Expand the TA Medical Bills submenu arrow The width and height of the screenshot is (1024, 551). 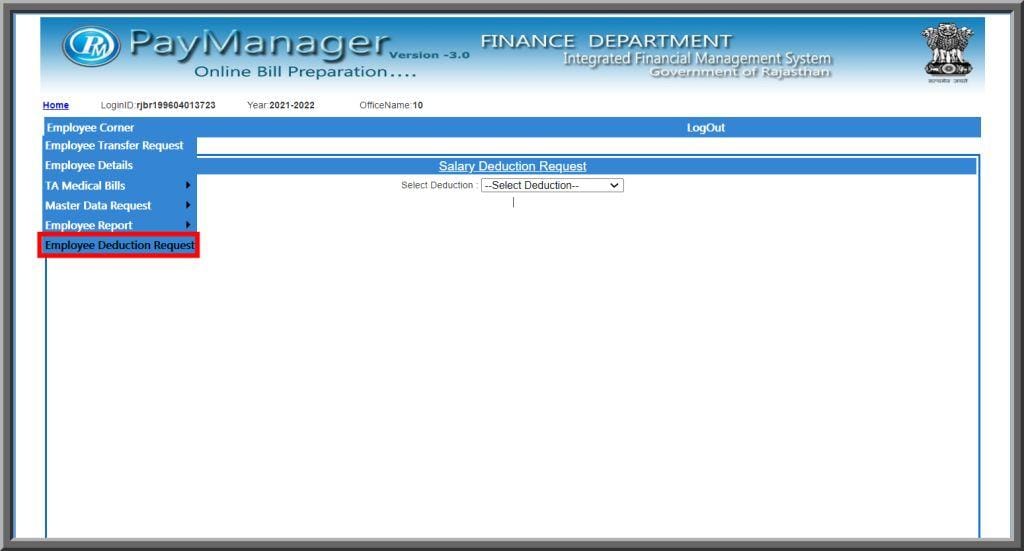[188, 185]
